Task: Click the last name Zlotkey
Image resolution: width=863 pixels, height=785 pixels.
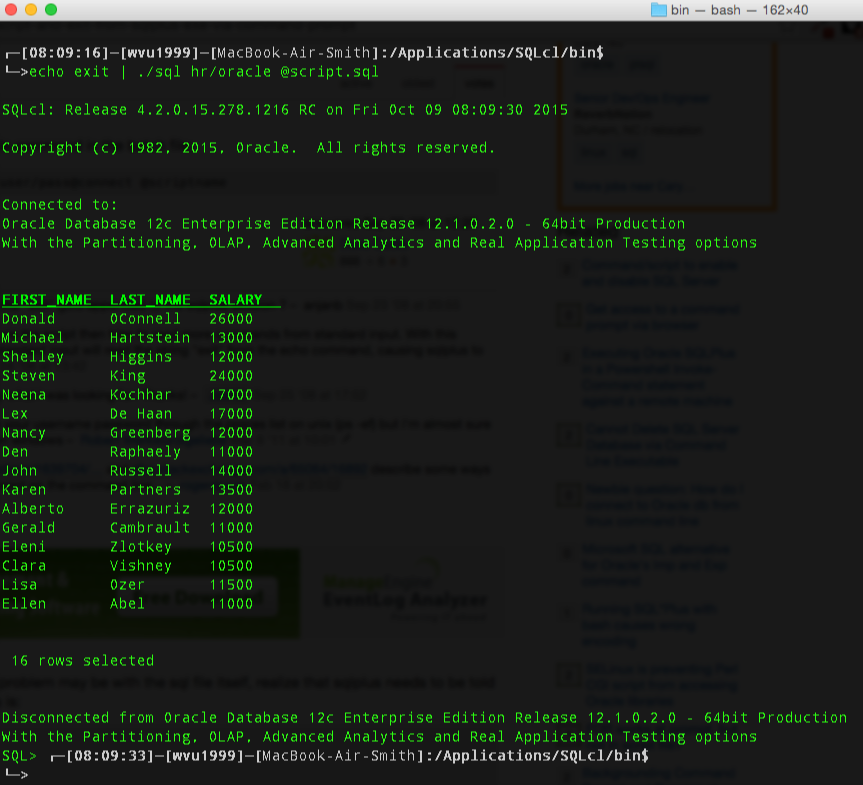Action: click(x=141, y=547)
